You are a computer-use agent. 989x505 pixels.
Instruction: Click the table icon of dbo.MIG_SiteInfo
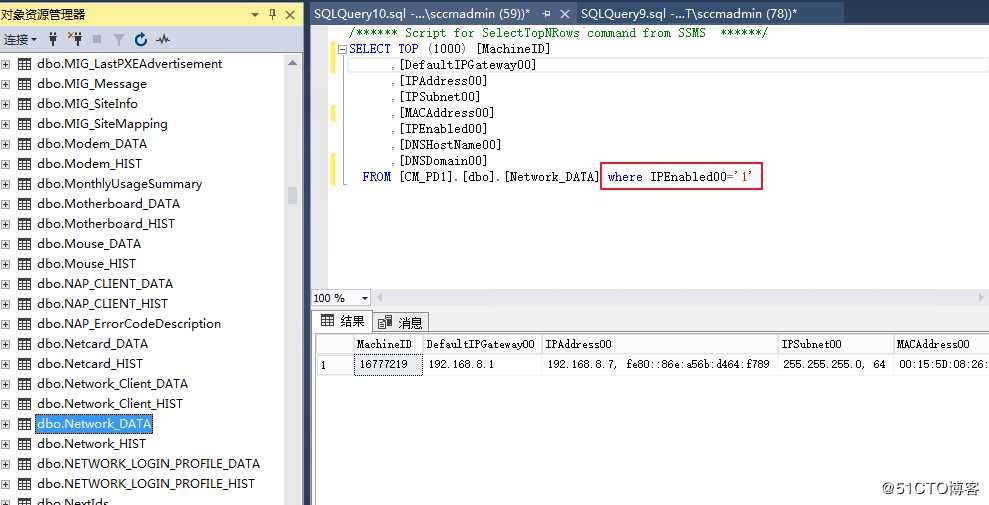point(25,103)
